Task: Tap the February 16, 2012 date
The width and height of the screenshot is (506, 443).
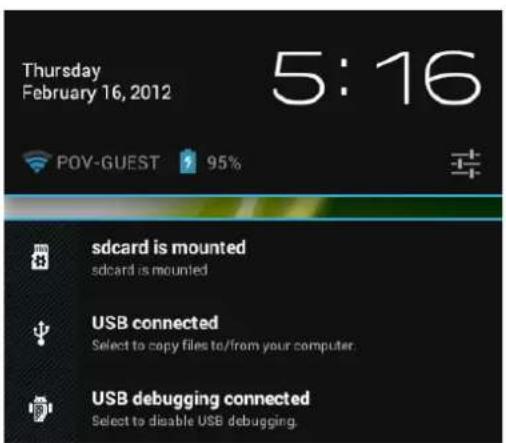Action: tap(97, 92)
